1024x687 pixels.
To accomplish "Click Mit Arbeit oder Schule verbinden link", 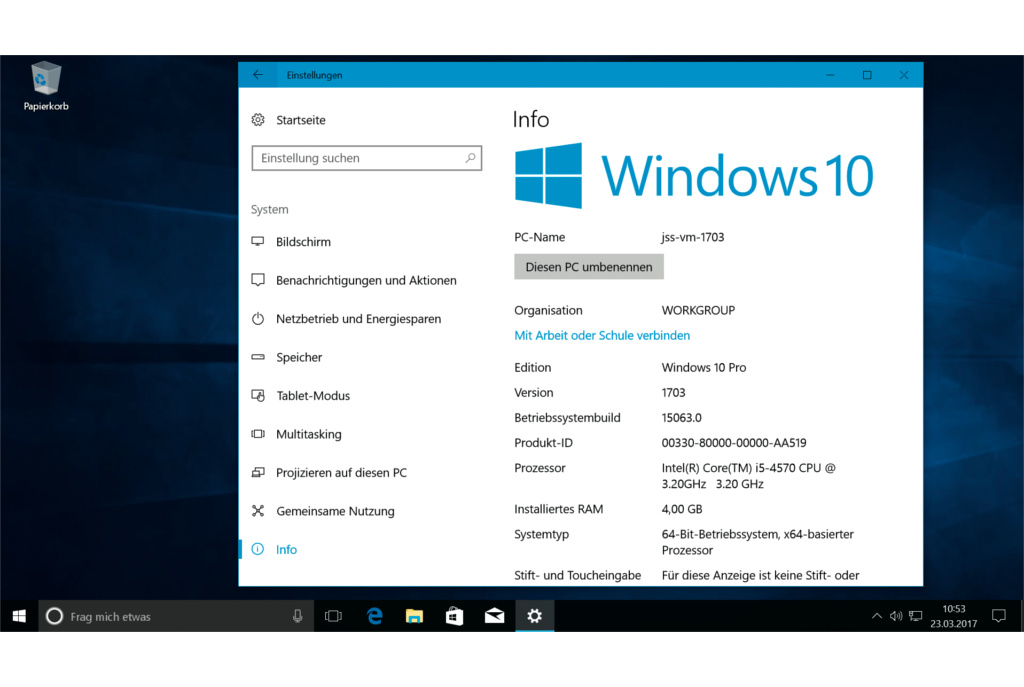I will point(601,336).
